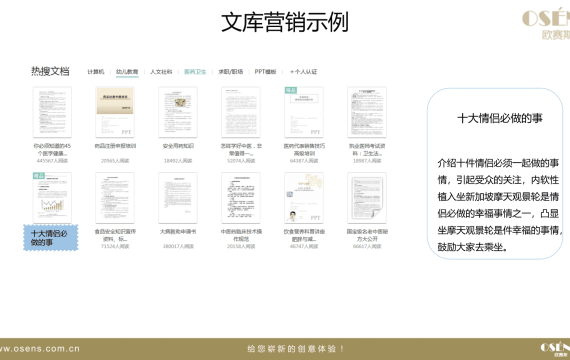Click the footer slogan 给您崭新的创意体验
The image size is (570, 360).
click(x=296, y=349)
